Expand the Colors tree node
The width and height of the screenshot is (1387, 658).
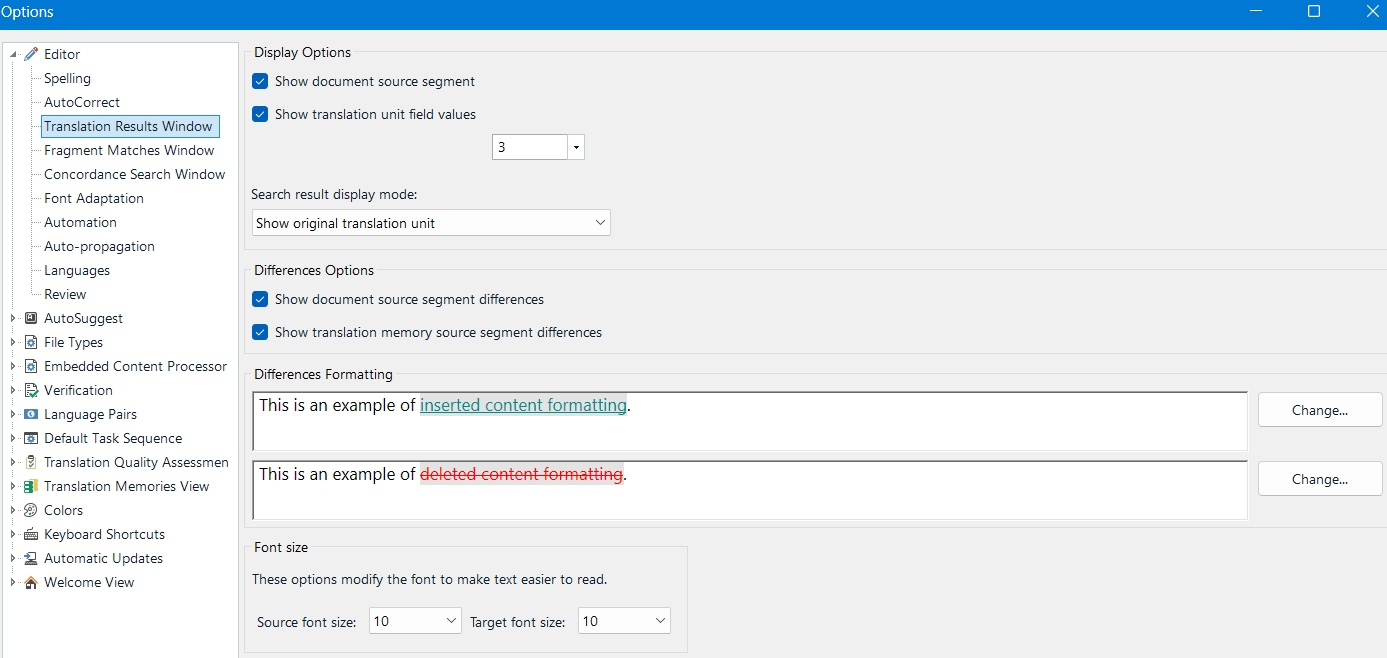point(14,510)
